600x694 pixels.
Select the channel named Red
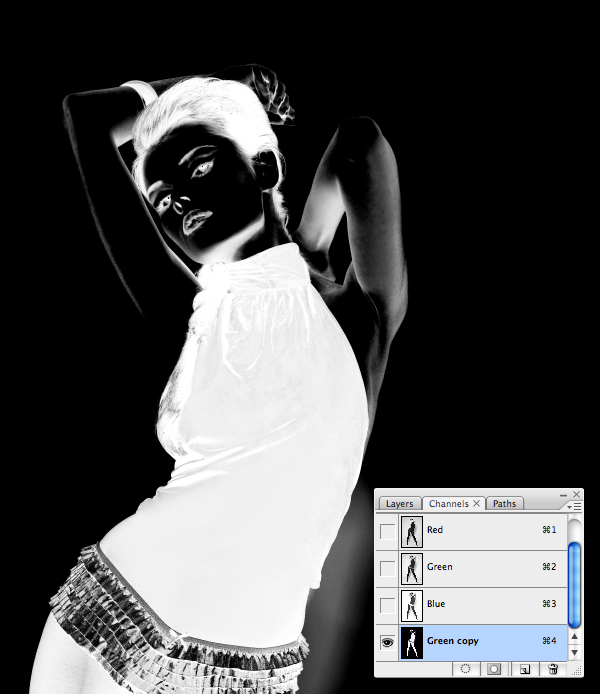(x=435, y=530)
